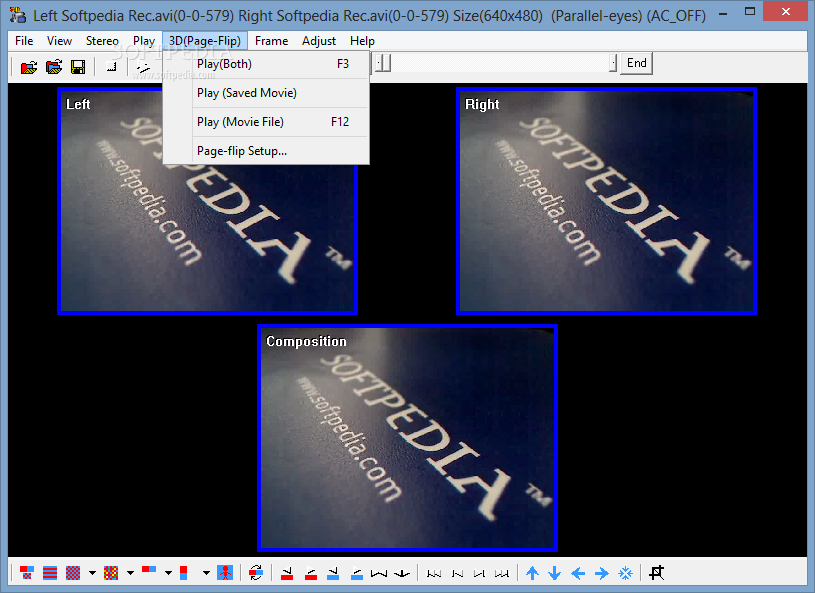Expand the side-by-side dropdown arrow

click(x=168, y=573)
